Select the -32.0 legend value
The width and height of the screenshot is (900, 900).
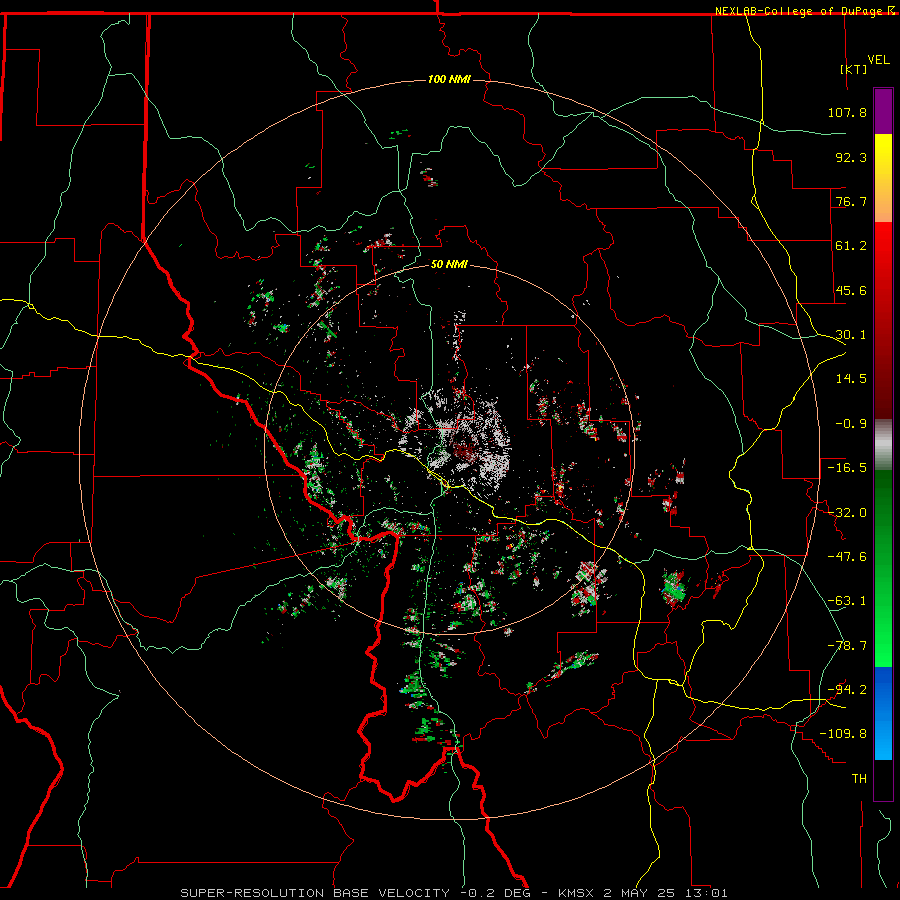847,513
